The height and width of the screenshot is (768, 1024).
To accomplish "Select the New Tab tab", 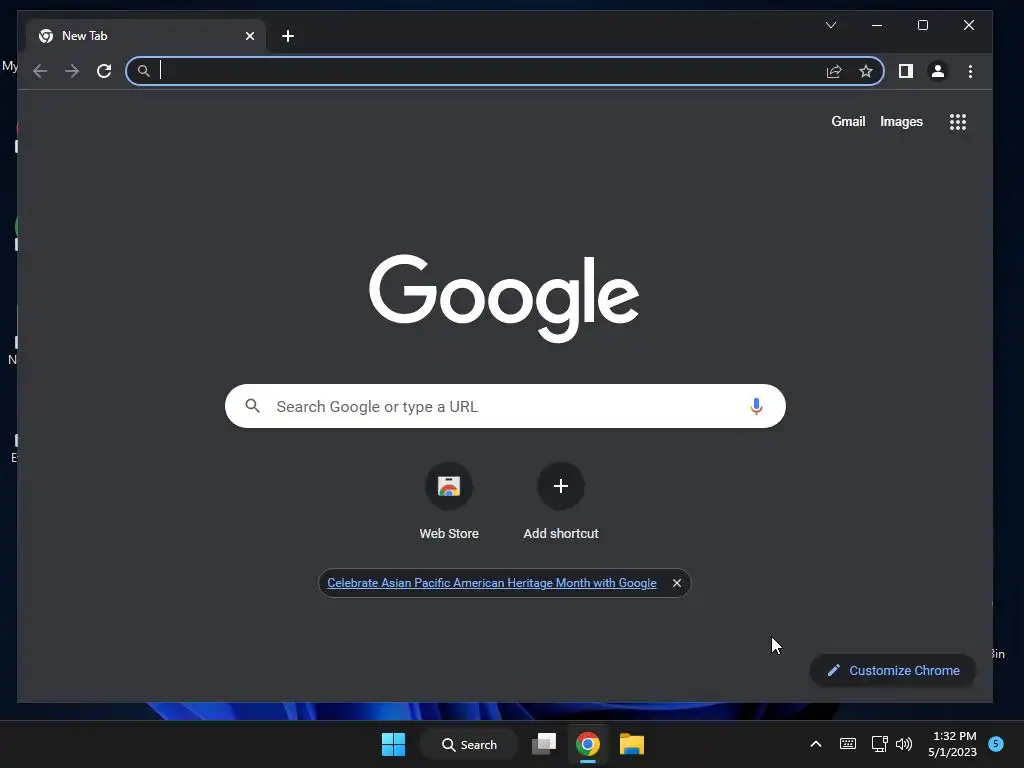I will click(146, 36).
